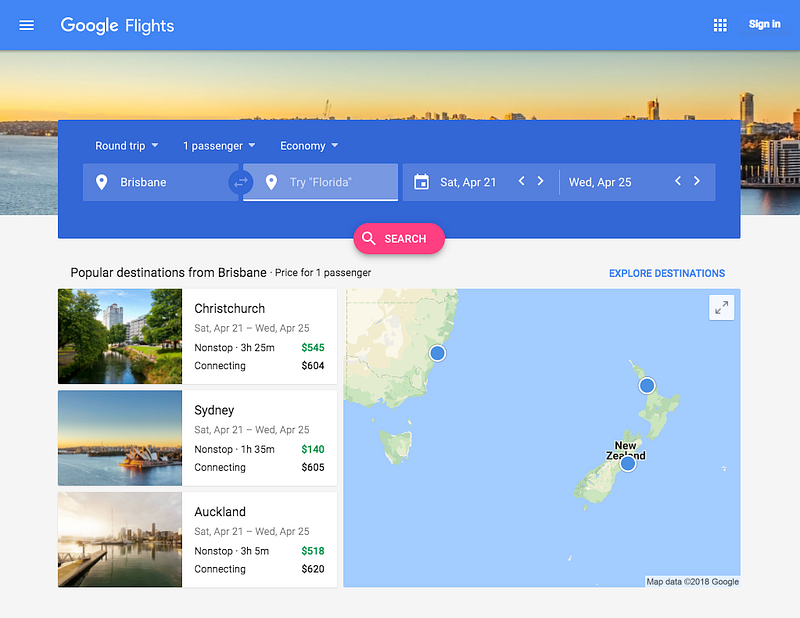Screen dimensions: 800x618
Task: Click 'Nonstop · 1h 35m' for Sydney
Action: pos(234,449)
